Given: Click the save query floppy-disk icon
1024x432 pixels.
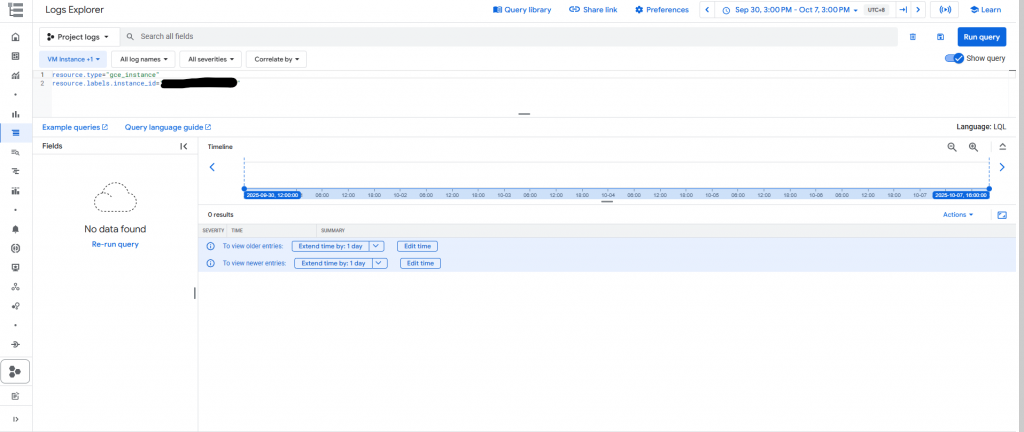Looking at the screenshot, I should [940, 37].
